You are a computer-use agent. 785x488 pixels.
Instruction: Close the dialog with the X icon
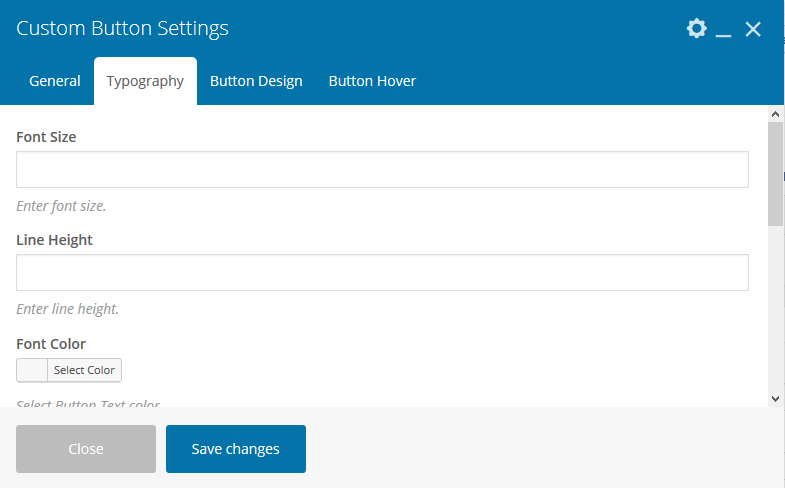pos(753,29)
